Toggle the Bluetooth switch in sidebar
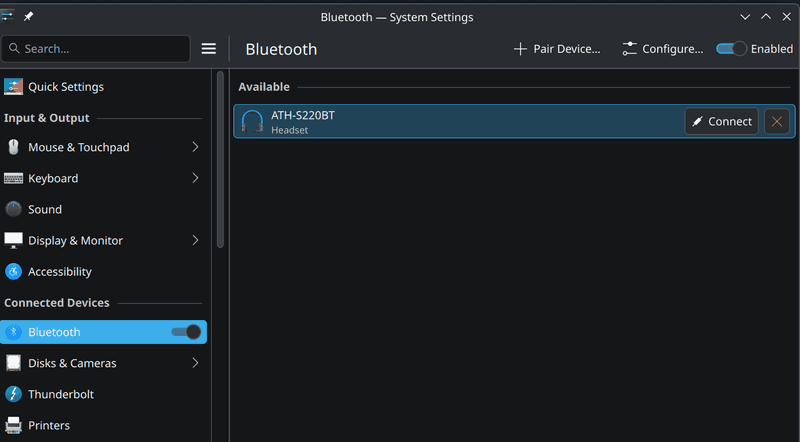Screen dimensions: 800x442 coord(186,332)
